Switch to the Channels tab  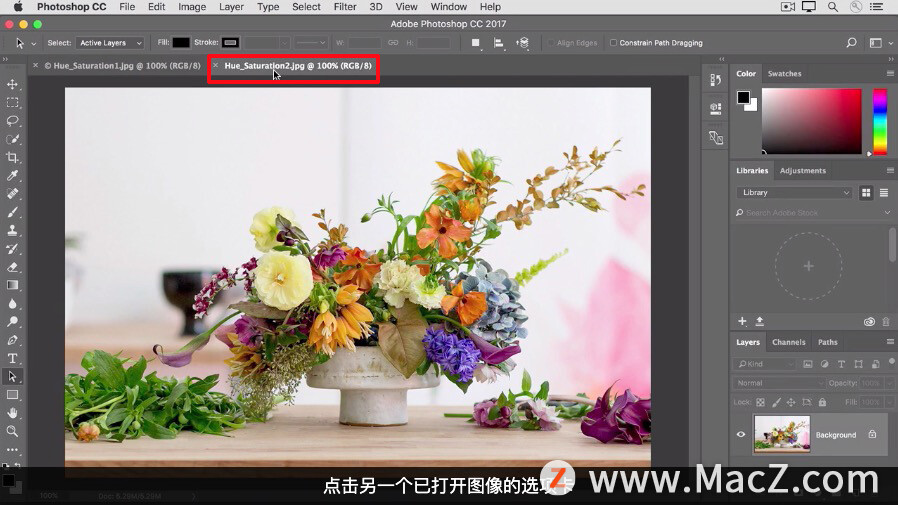[789, 342]
